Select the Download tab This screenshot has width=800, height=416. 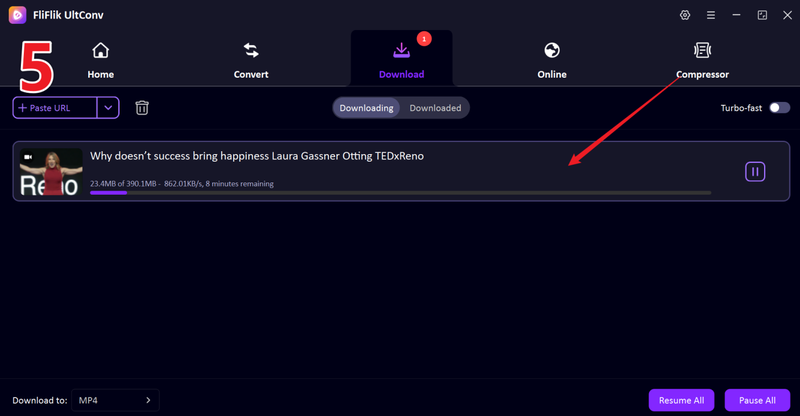[x=402, y=60]
